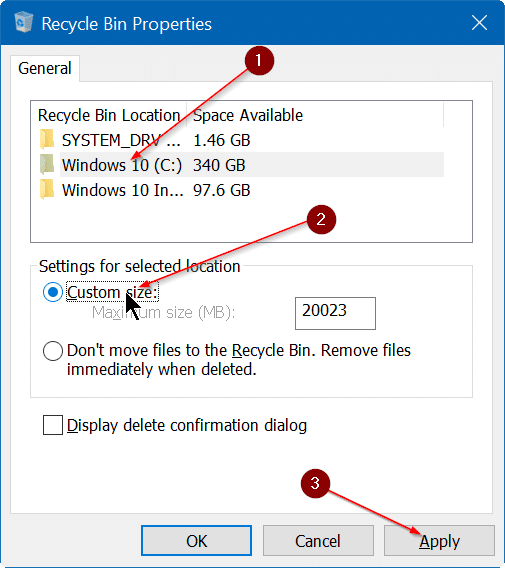
Task: Close the Recycle Bin Properties dialog
Action: pyautogui.click(x=479, y=23)
